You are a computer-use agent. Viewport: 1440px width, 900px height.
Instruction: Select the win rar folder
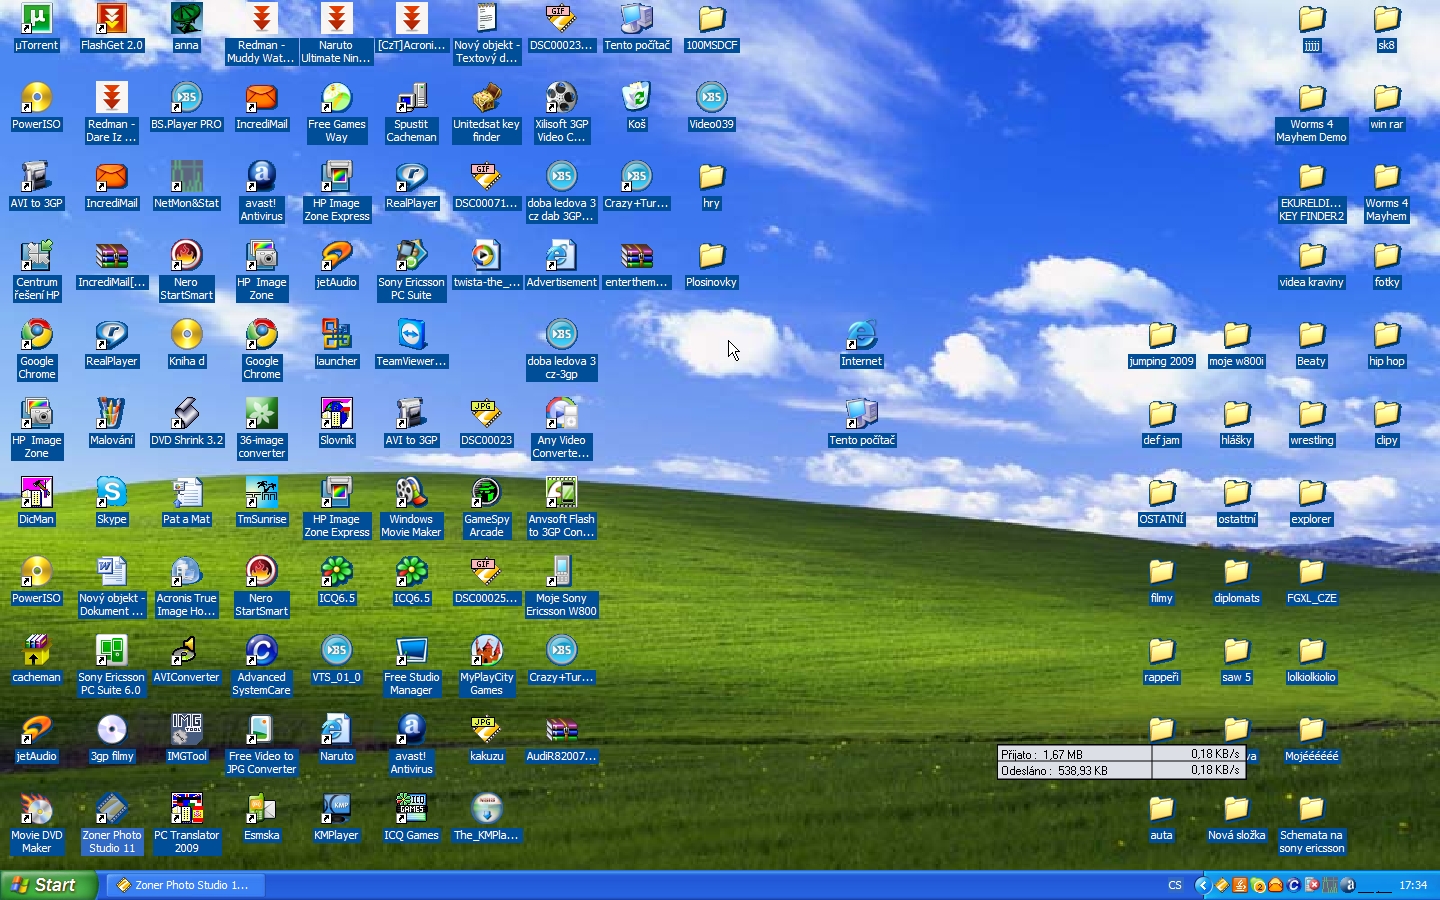point(1387,107)
